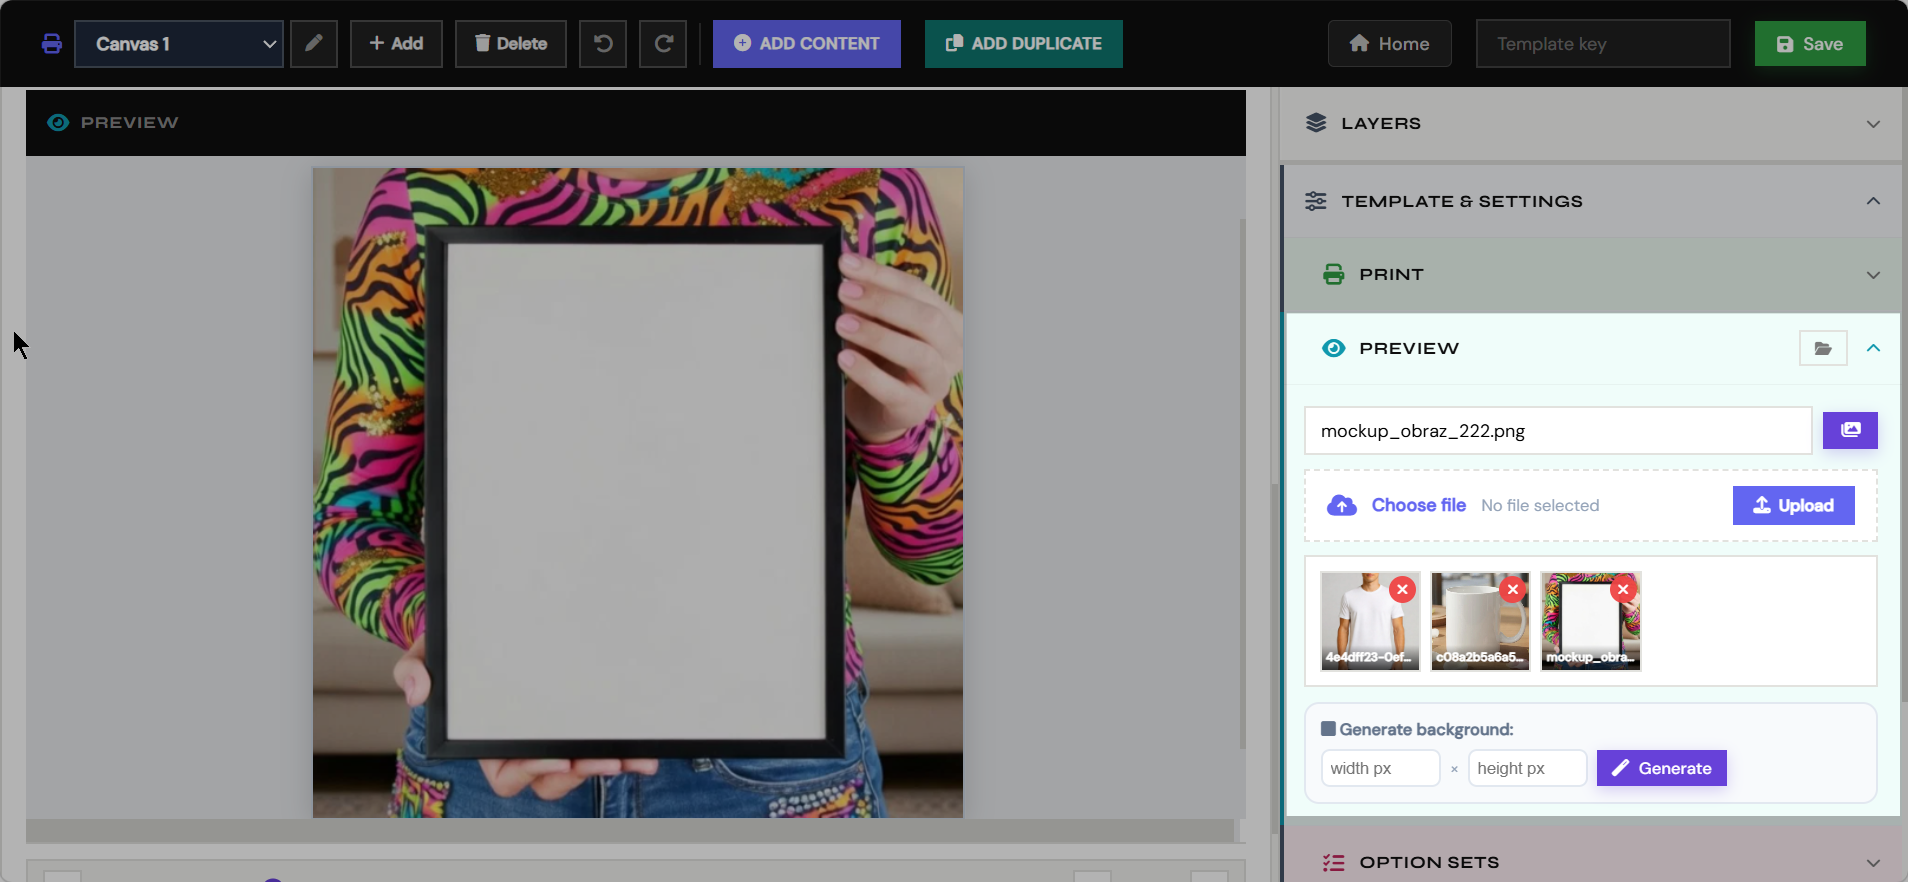Click the canvas horizontal scrollbar
Screen dimensions: 1908x882
click(630, 830)
